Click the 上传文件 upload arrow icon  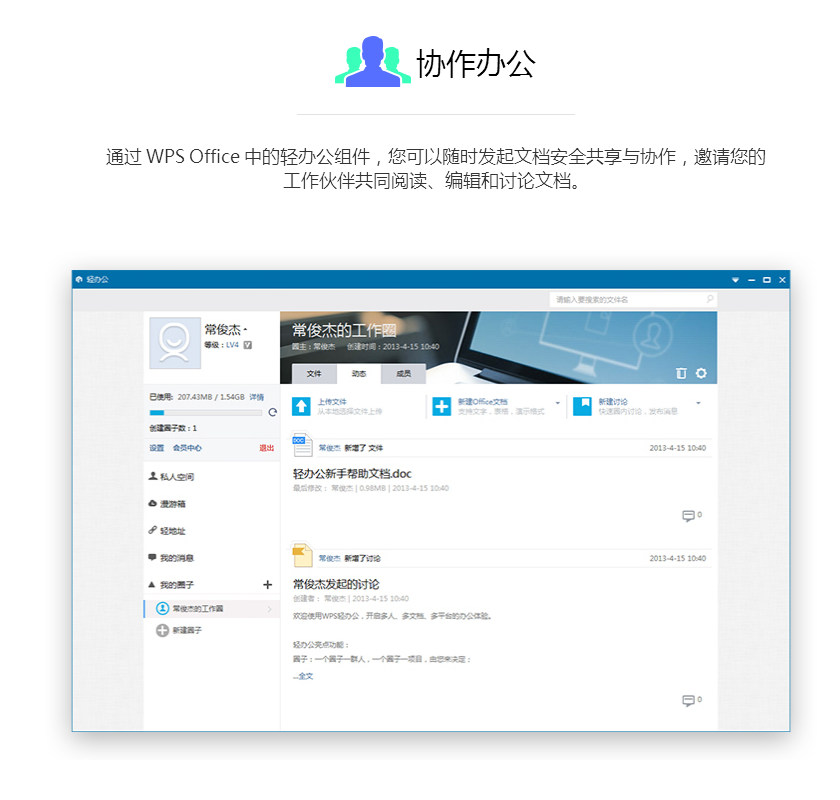(x=301, y=406)
